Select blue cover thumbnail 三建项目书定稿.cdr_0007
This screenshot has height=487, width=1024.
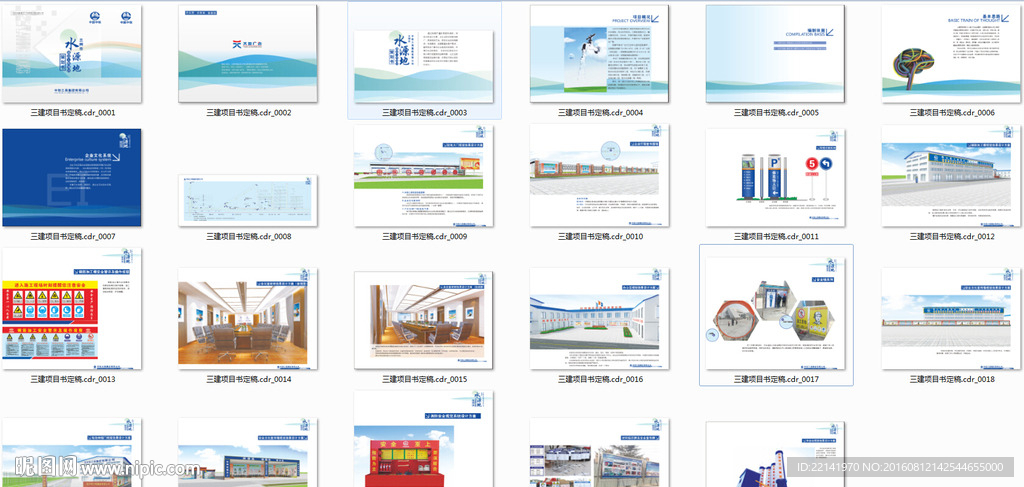click(x=71, y=177)
